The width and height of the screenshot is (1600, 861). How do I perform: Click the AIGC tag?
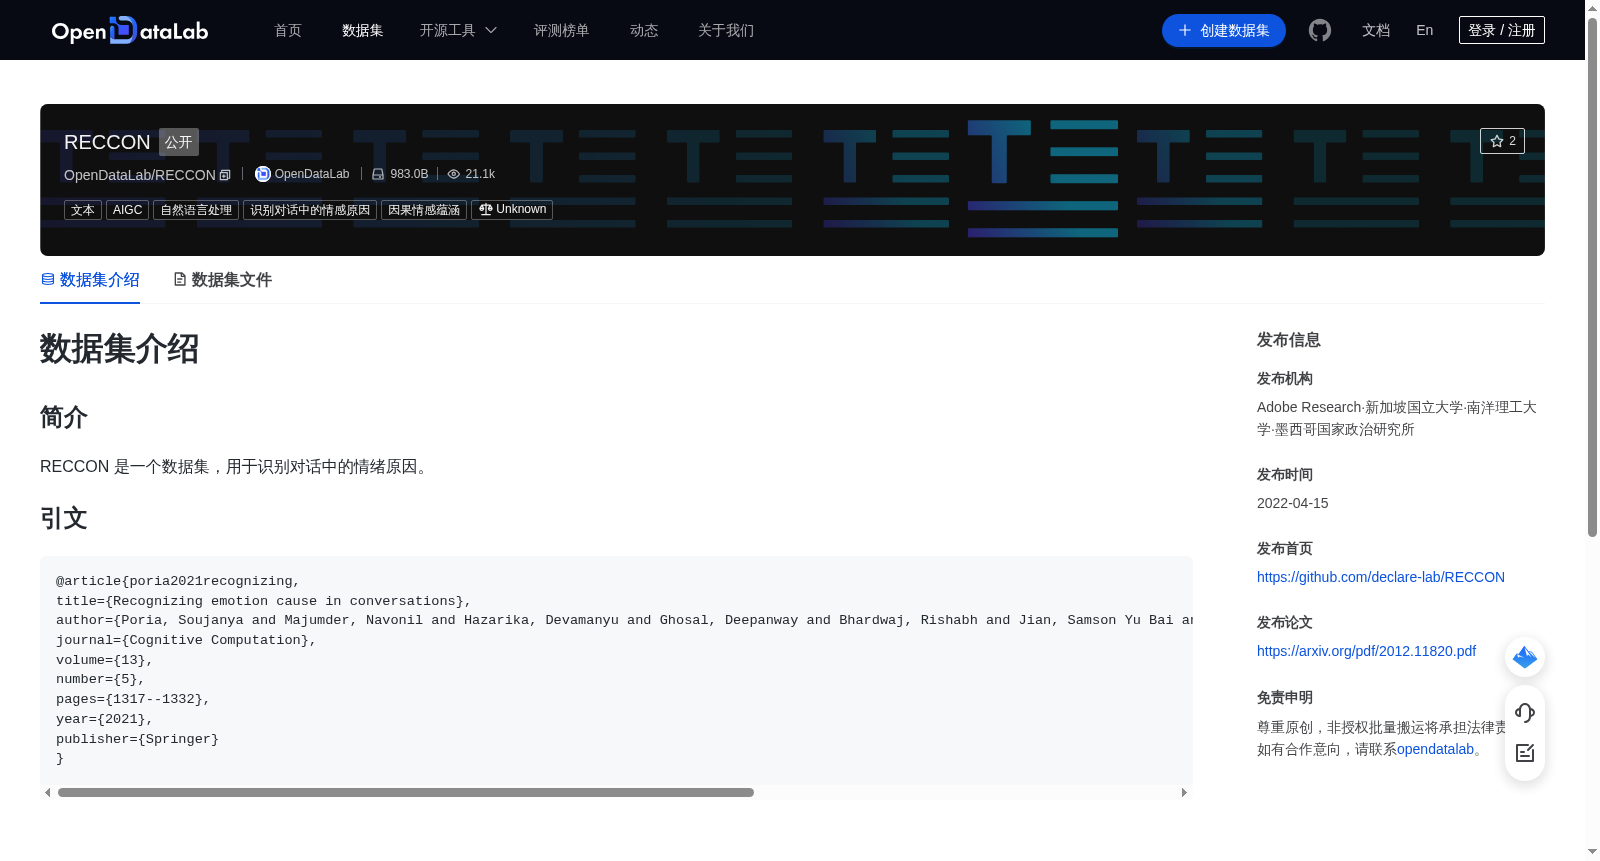(x=127, y=210)
